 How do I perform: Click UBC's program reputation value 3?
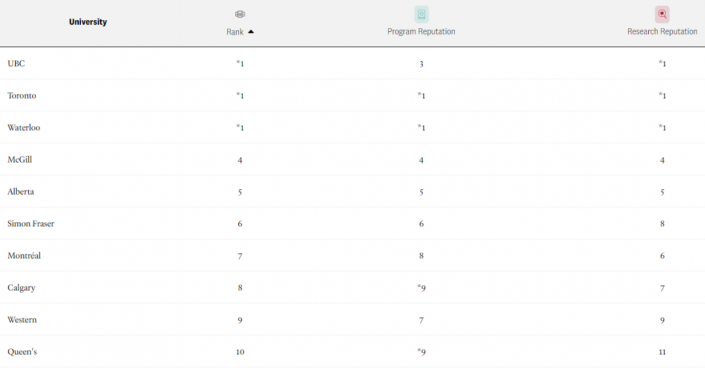coord(421,64)
